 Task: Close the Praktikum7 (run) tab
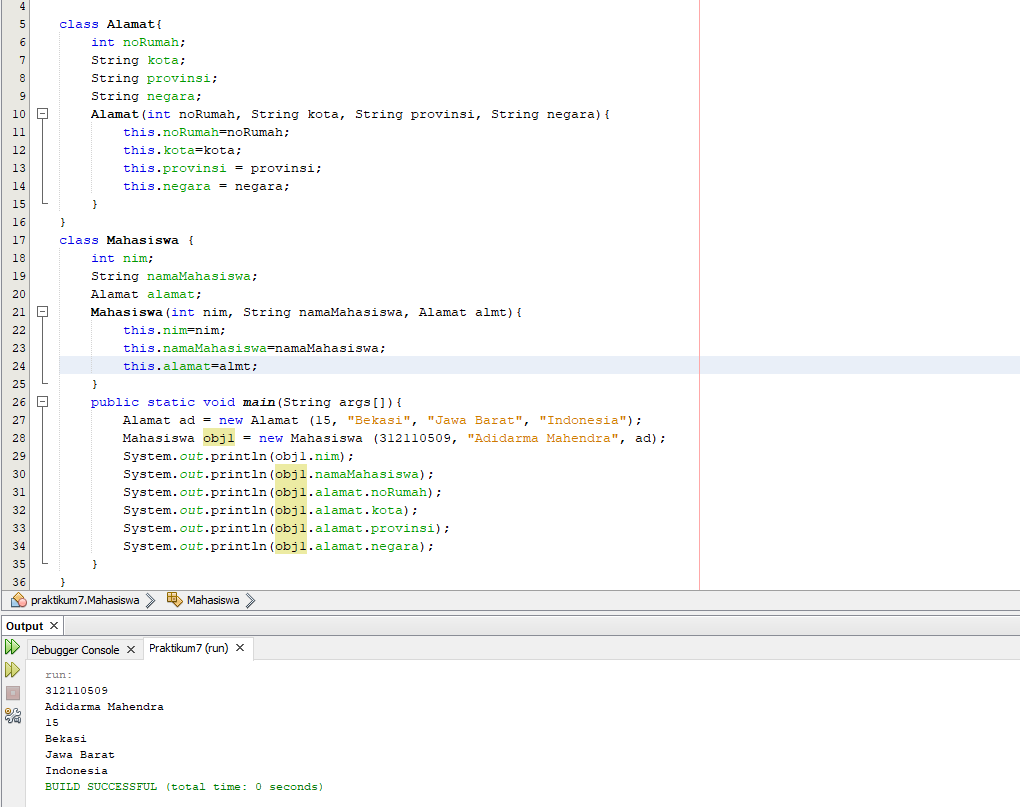coord(239,647)
